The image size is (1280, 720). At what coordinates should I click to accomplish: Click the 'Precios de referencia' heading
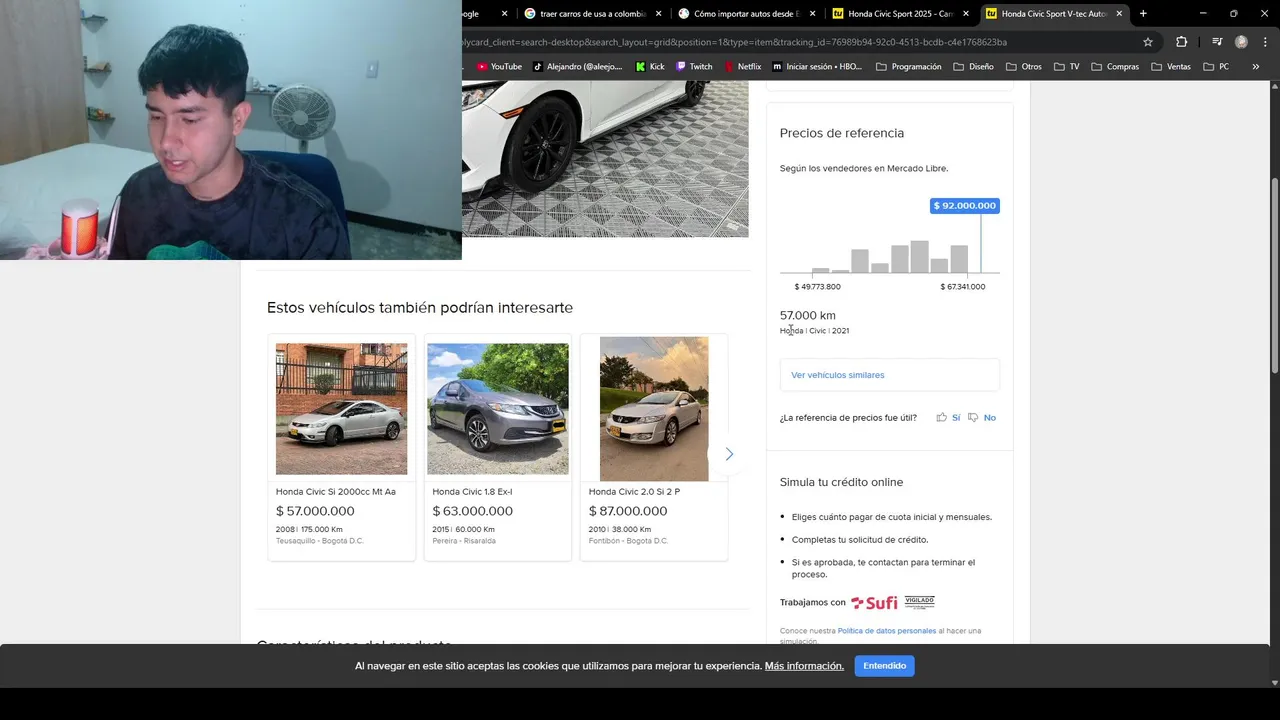pos(842,133)
